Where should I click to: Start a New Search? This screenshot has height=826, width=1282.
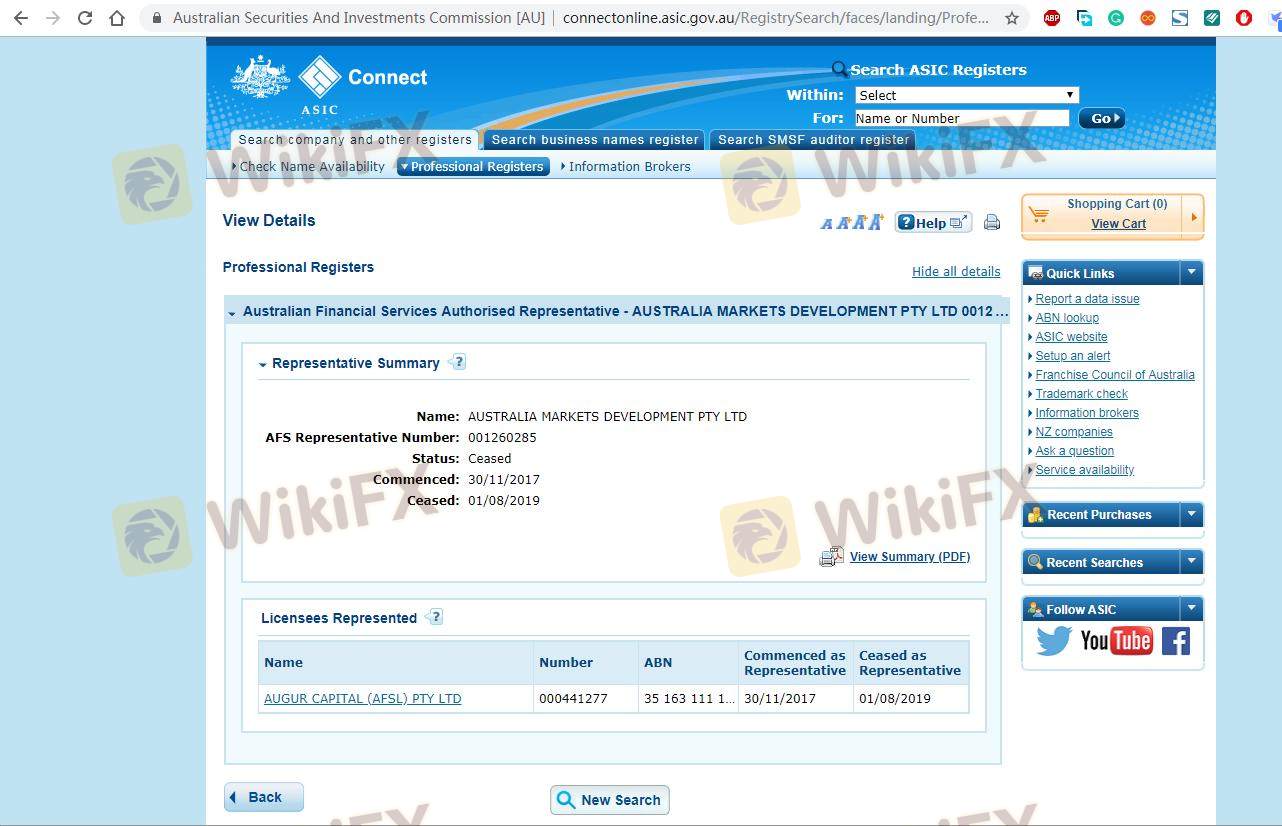tap(610, 800)
